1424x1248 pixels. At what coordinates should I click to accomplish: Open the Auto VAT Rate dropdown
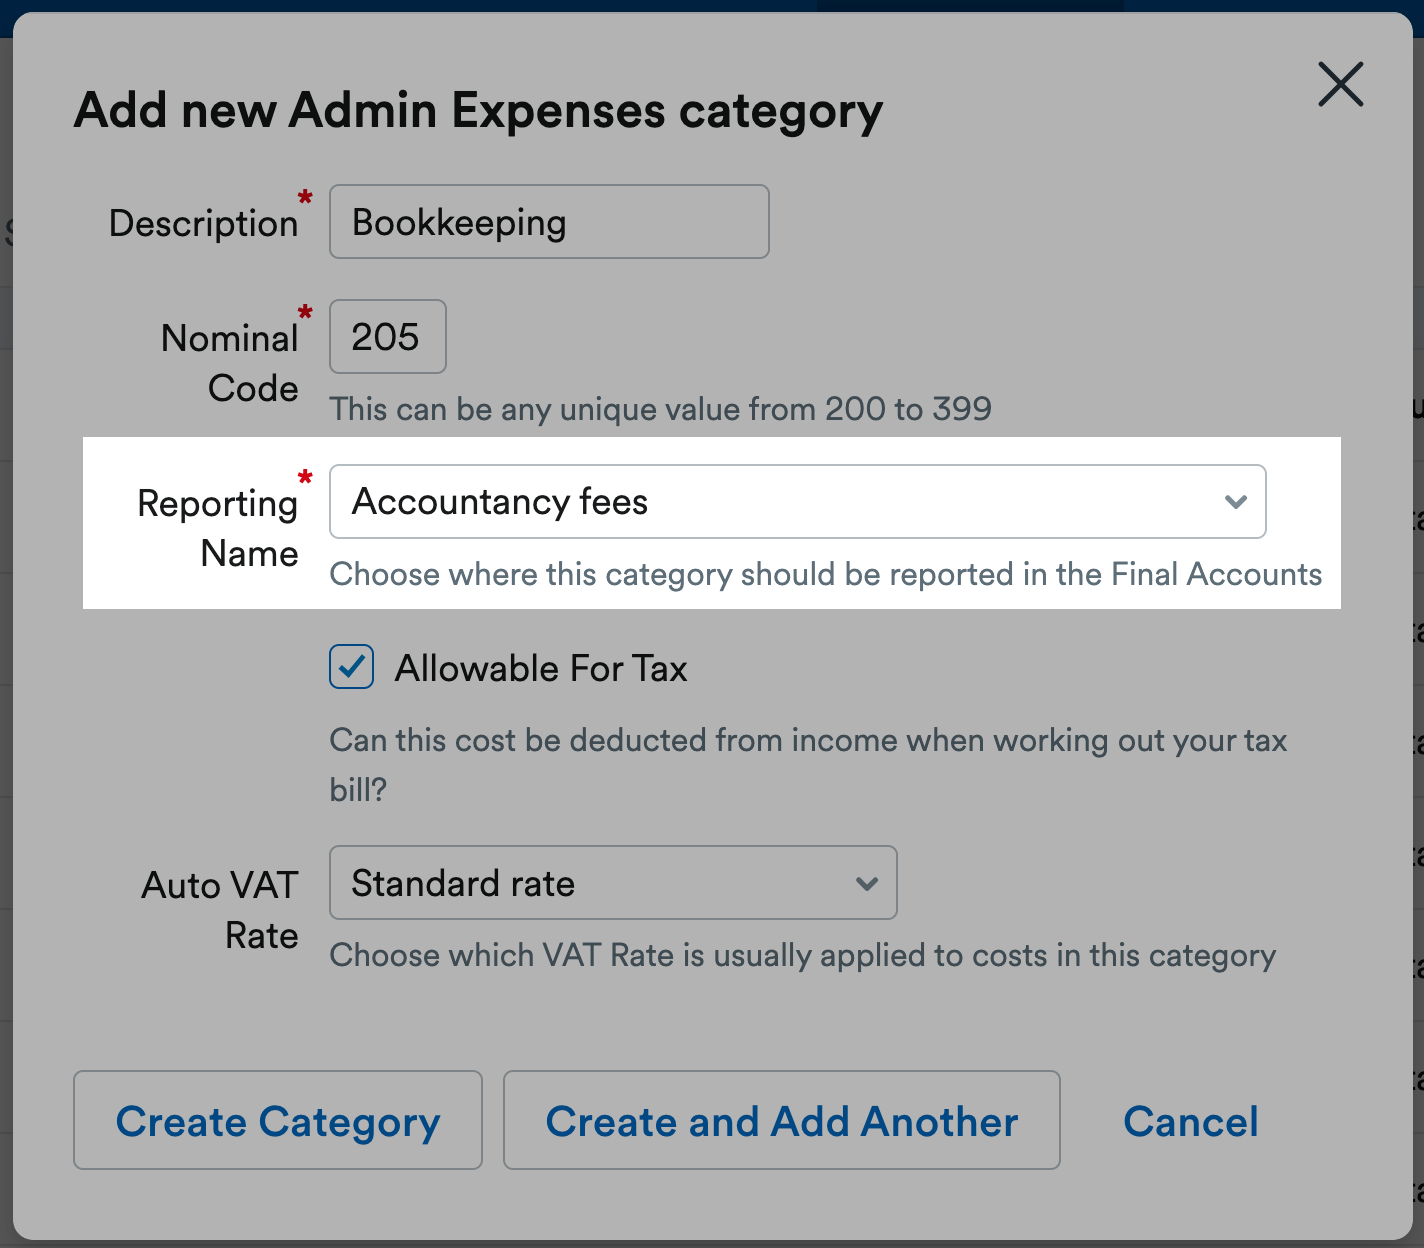pyautogui.click(x=613, y=882)
